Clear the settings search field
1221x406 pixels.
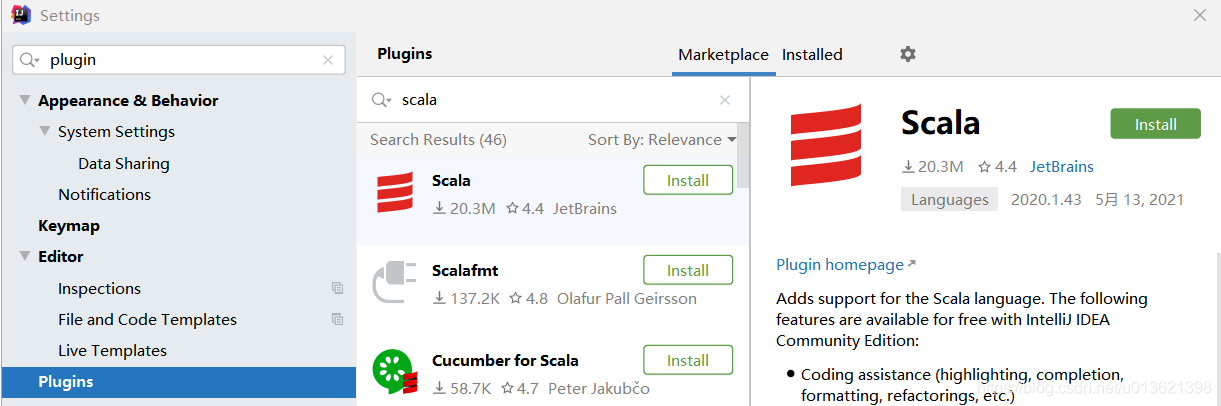328,60
